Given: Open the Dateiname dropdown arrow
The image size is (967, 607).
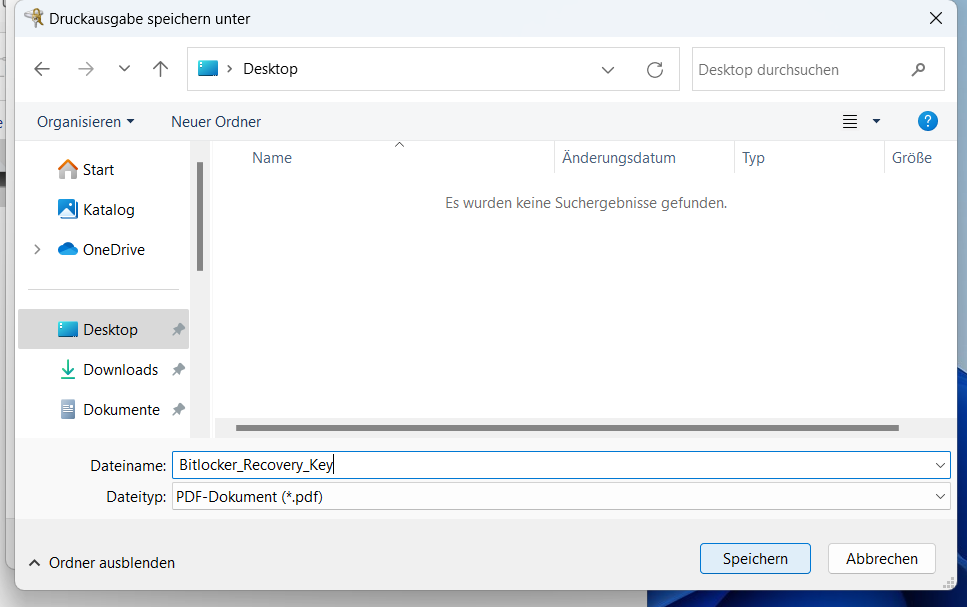Looking at the screenshot, I should pyautogui.click(x=940, y=465).
